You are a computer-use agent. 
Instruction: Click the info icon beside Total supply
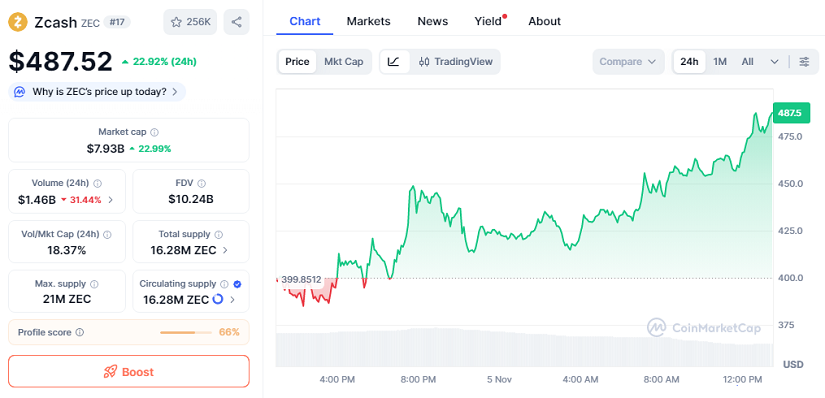pos(218,234)
